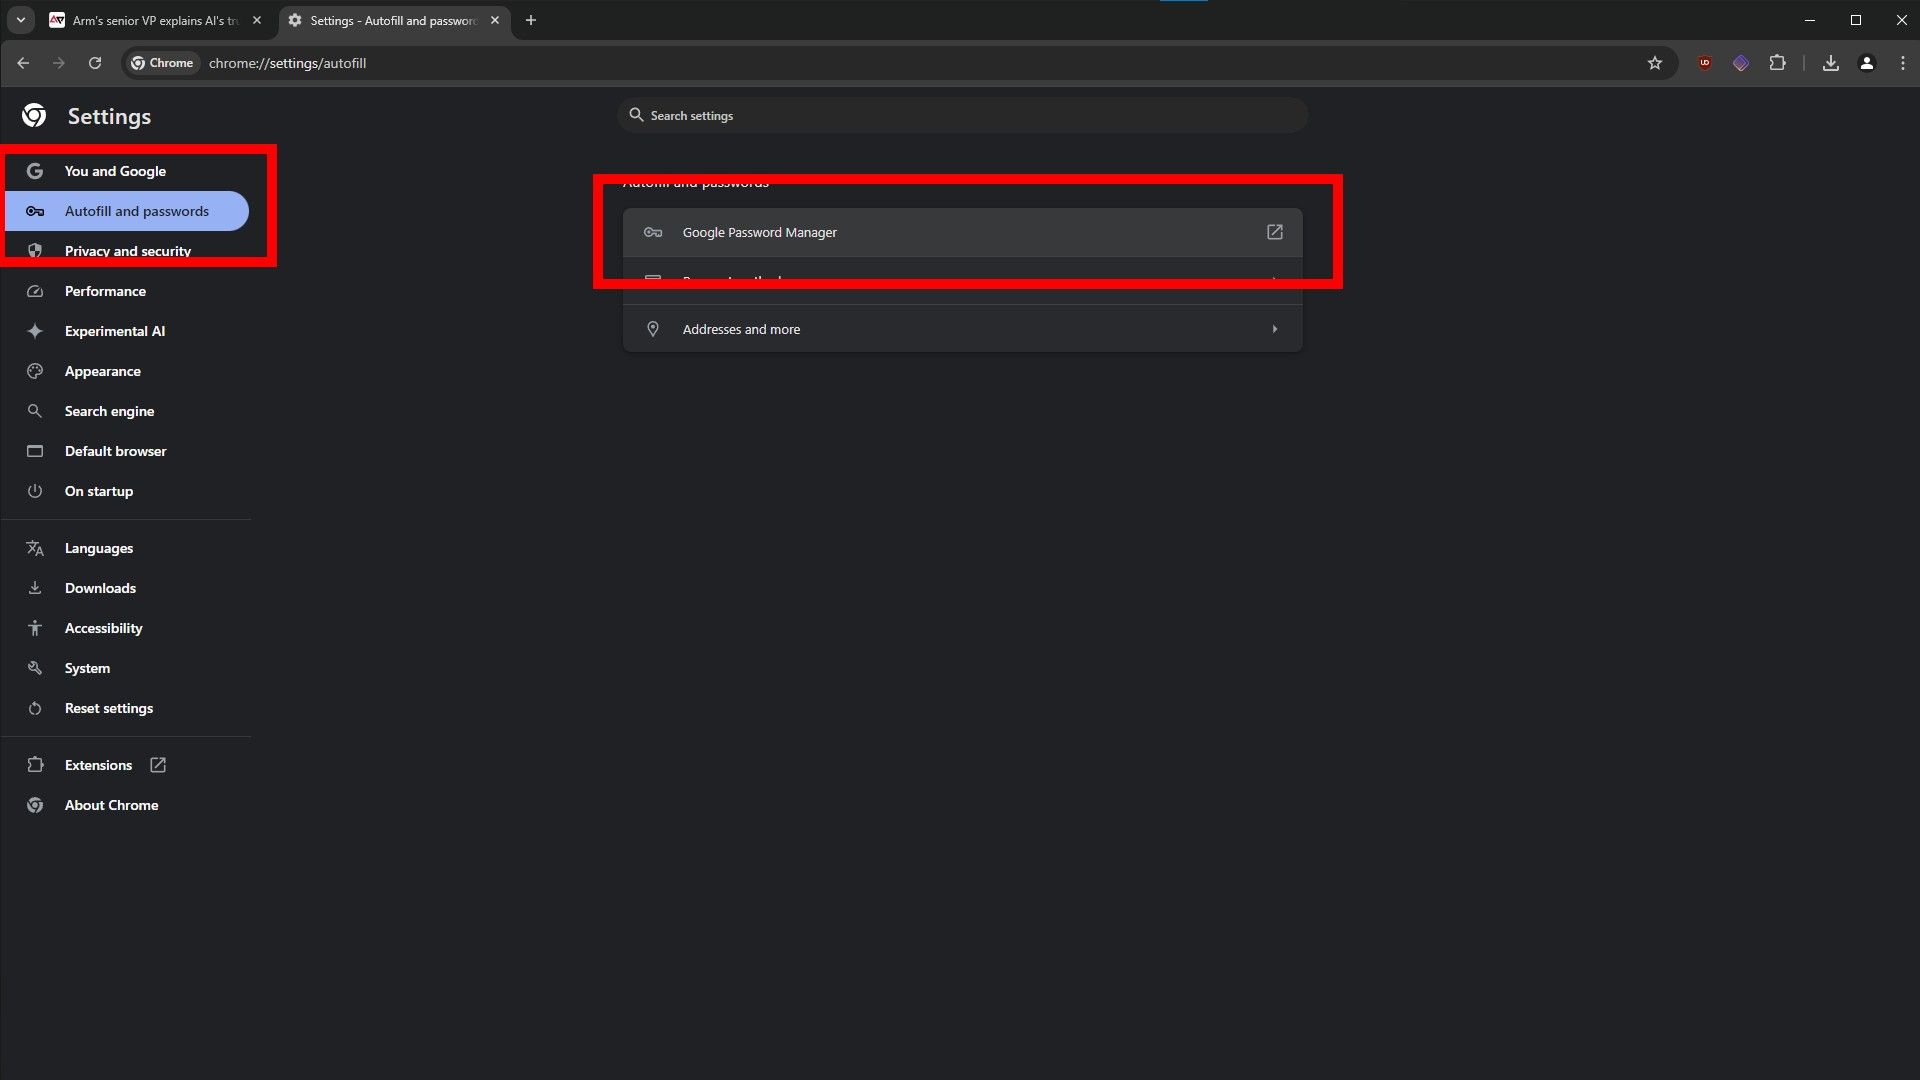Open Reset settings option

[x=108, y=708]
